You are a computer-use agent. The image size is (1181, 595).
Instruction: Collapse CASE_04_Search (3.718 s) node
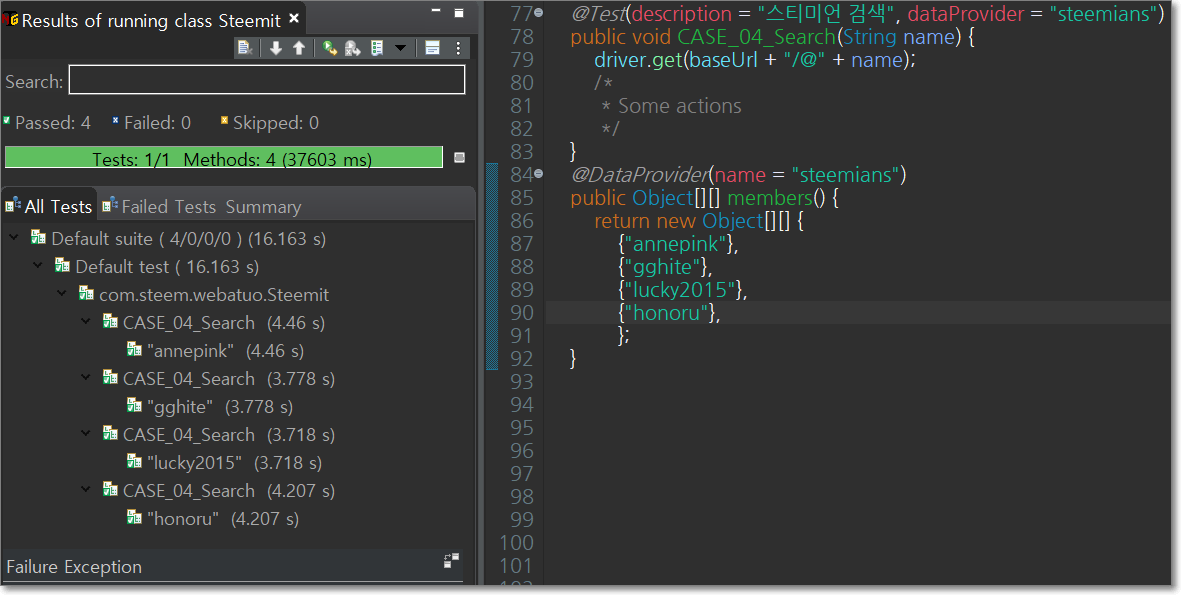click(87, 434)
